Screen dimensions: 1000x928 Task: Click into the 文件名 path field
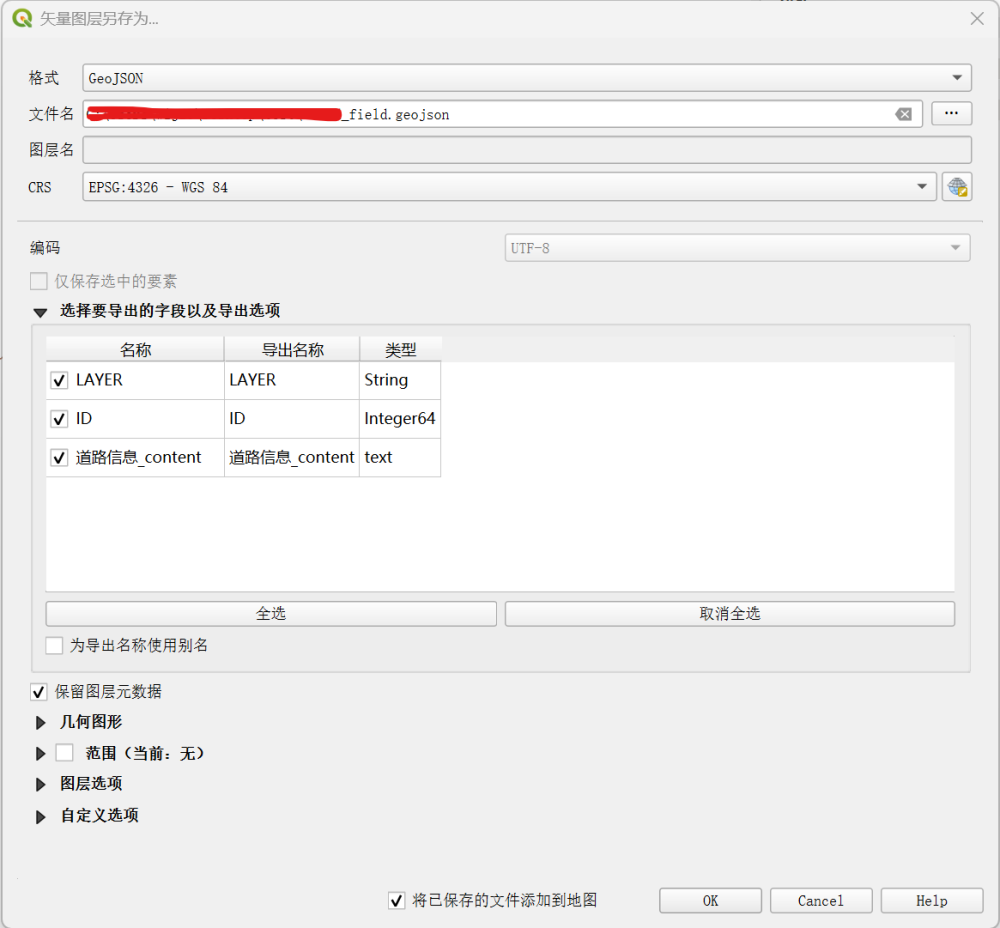pyautogui.click(x=600, y=114)
